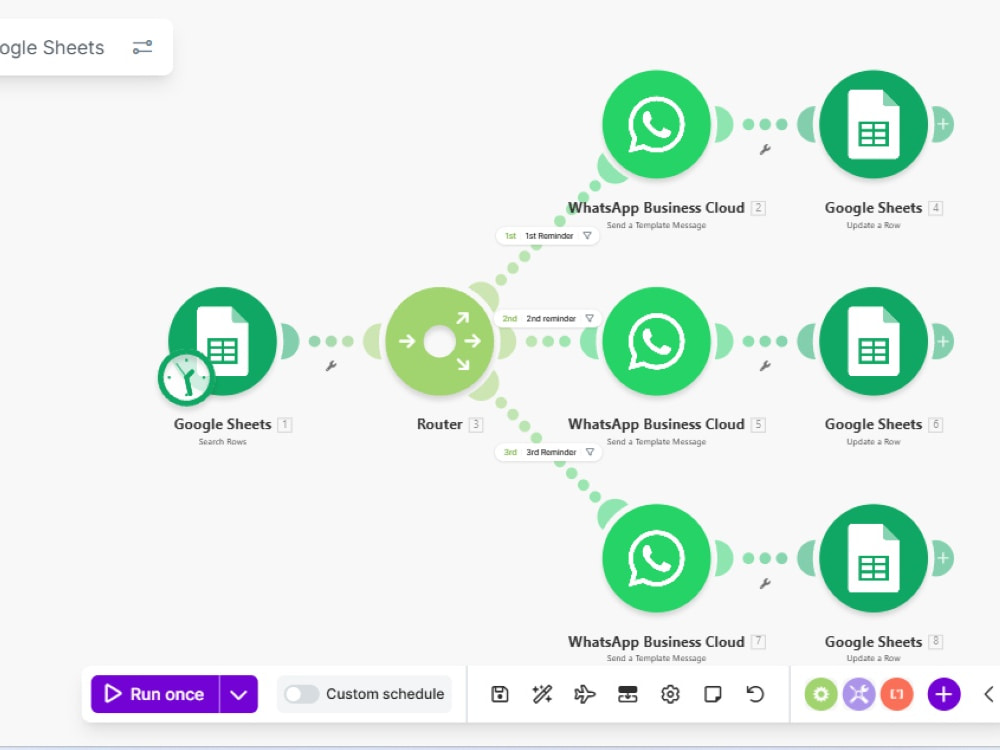Click wrench between Google Sheets 1 and Router
This screenshot has width=1000, height=750.
331,365
